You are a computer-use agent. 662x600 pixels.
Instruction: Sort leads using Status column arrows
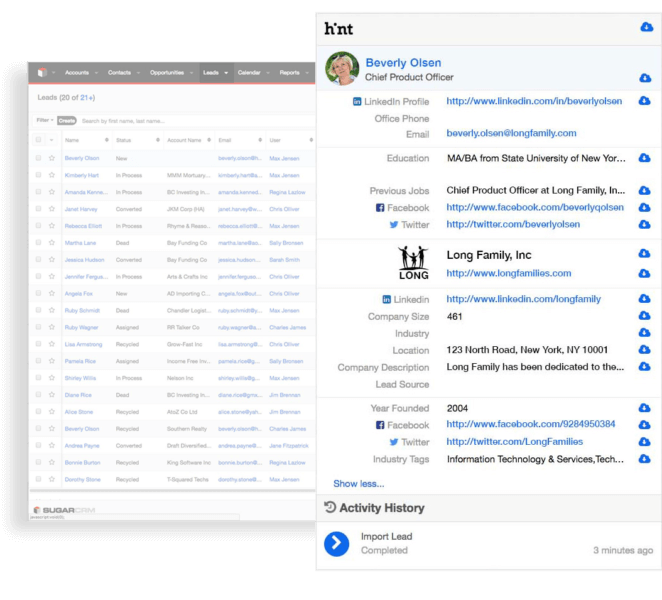coord(157,140)
